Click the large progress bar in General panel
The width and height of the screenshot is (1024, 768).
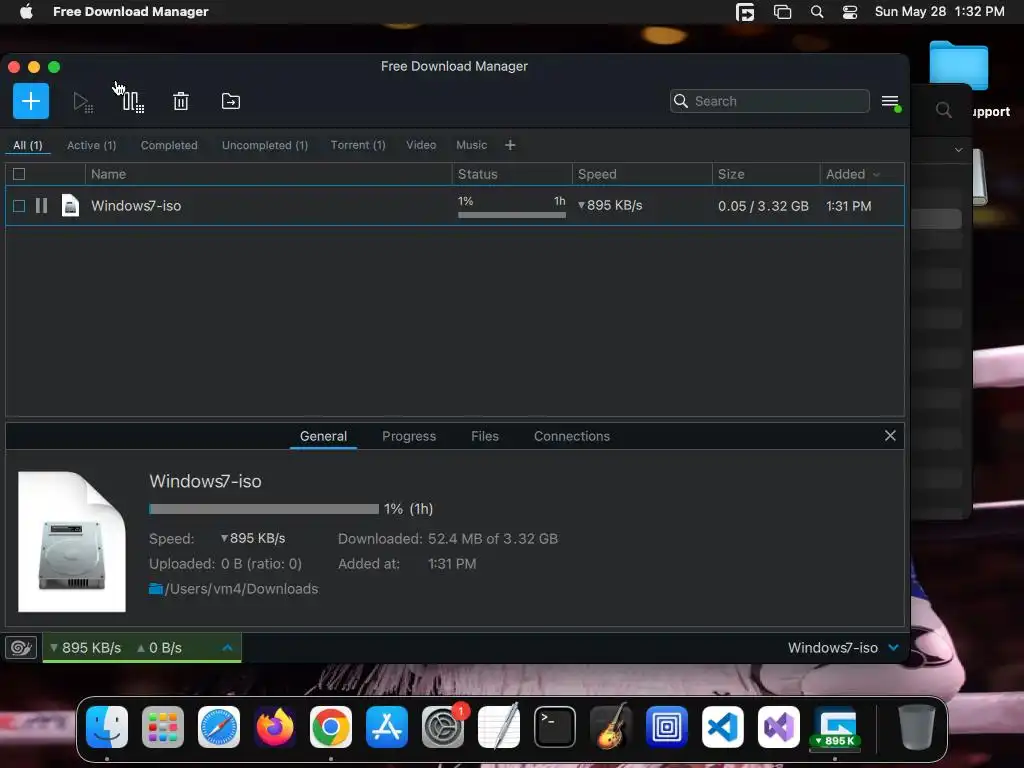pos(264,509)
